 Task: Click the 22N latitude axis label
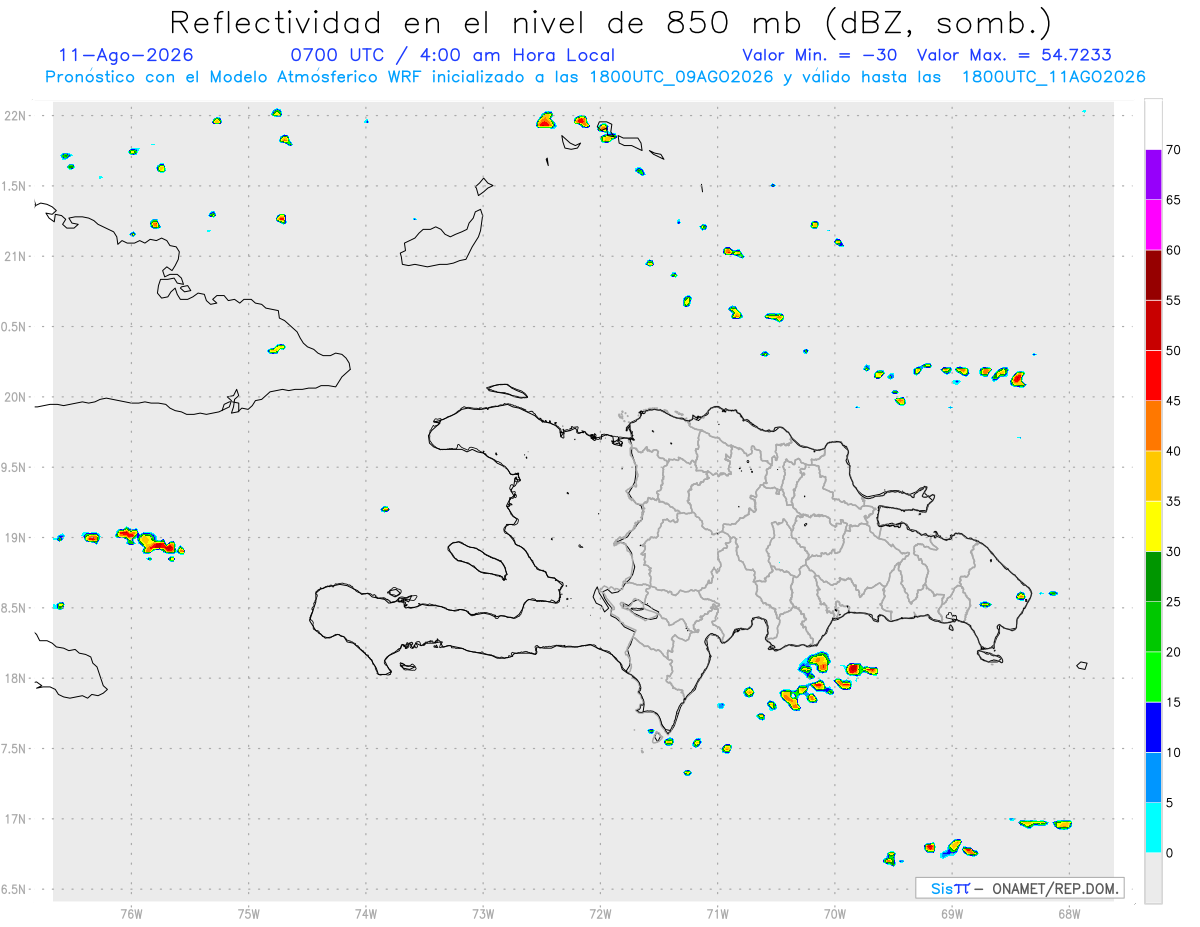[15, 116]
